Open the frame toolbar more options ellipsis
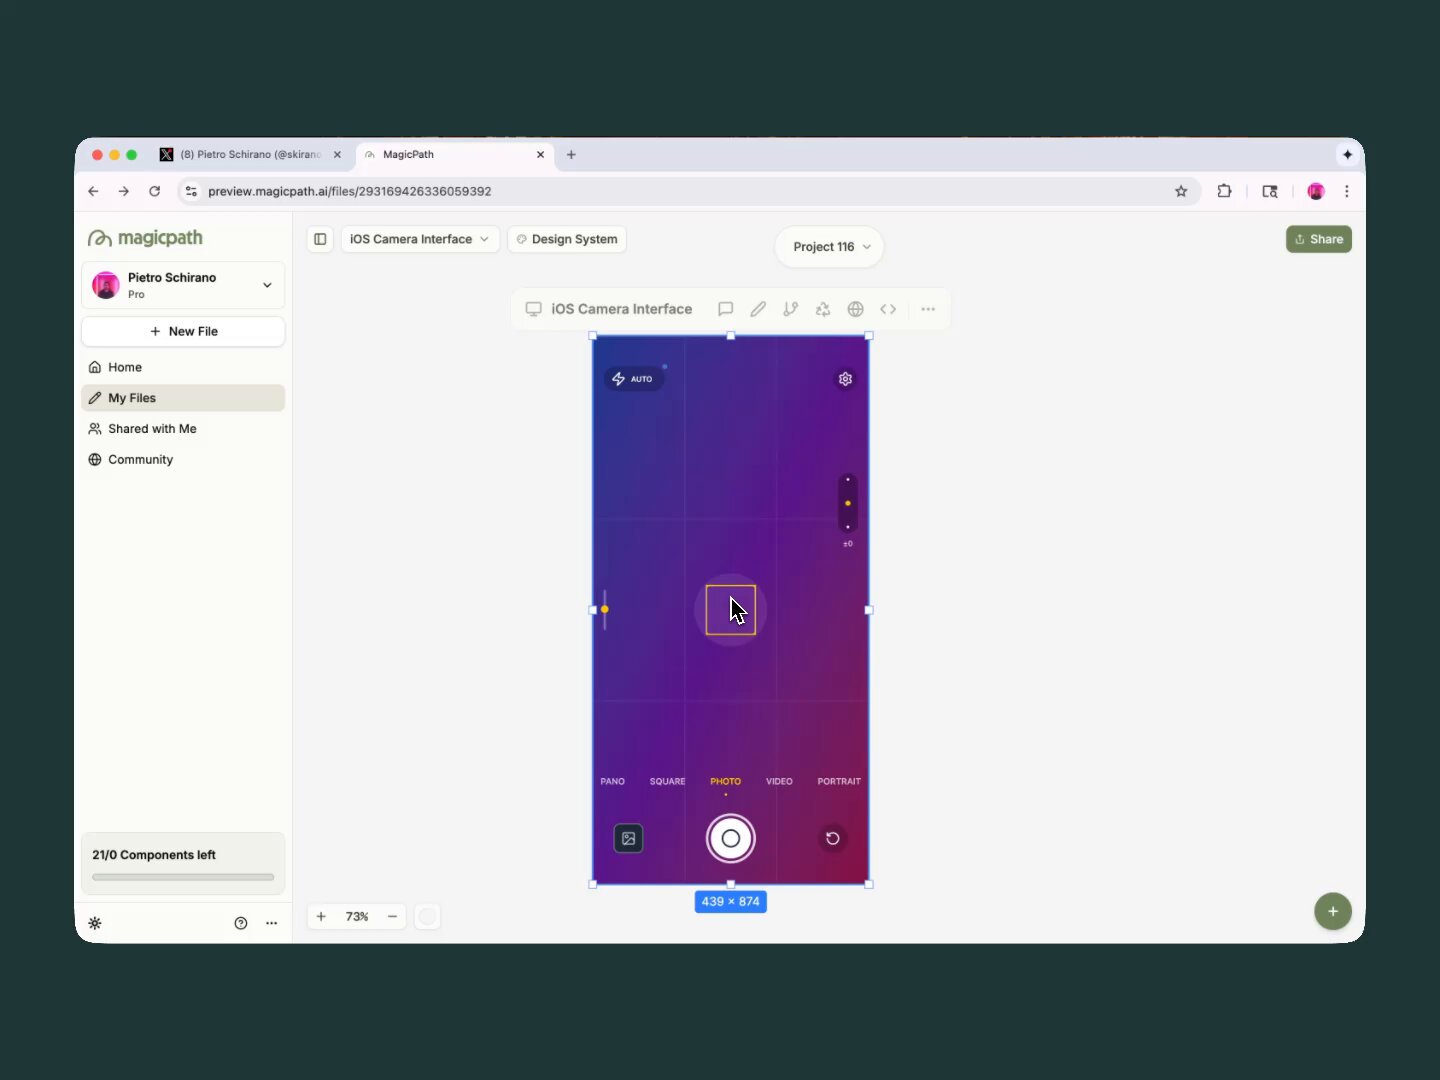 [x=928, y=309]
